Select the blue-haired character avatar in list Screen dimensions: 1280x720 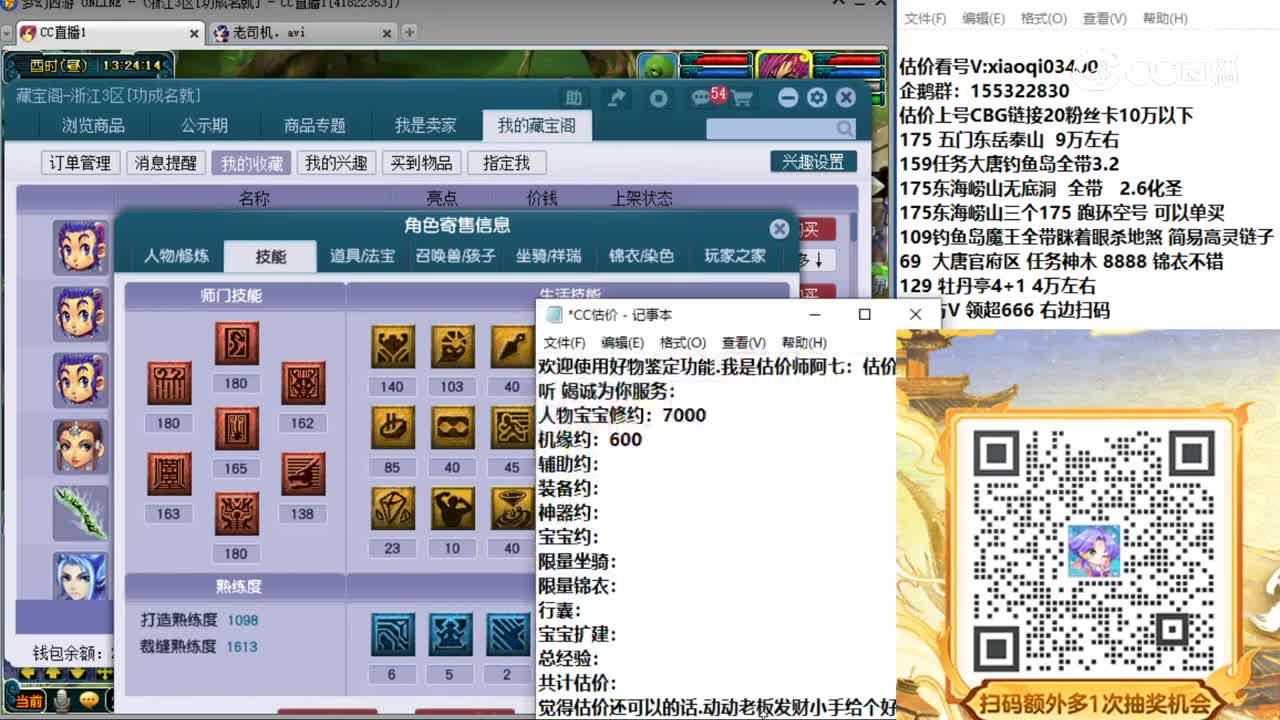pos(80,577)
